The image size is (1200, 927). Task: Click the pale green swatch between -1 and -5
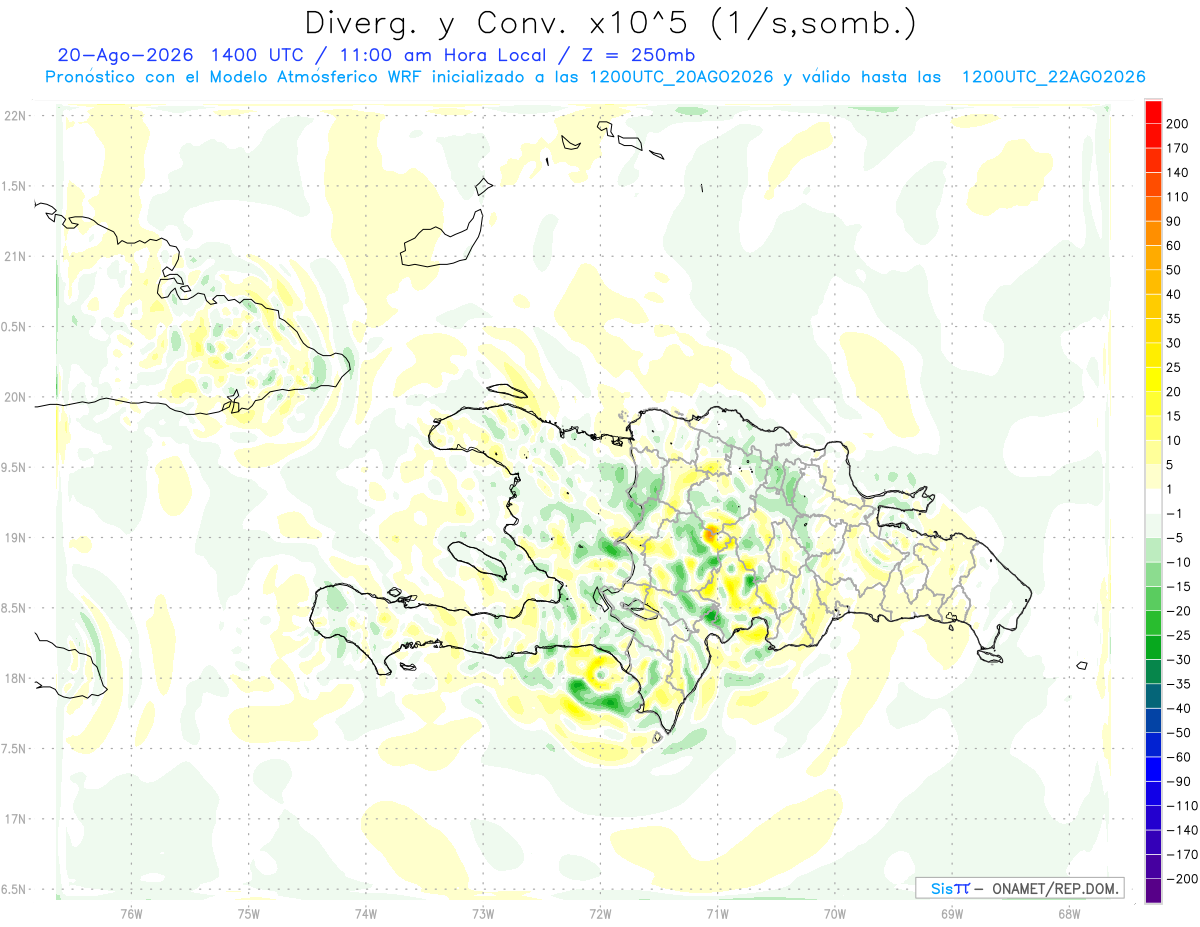(1153, 526)
